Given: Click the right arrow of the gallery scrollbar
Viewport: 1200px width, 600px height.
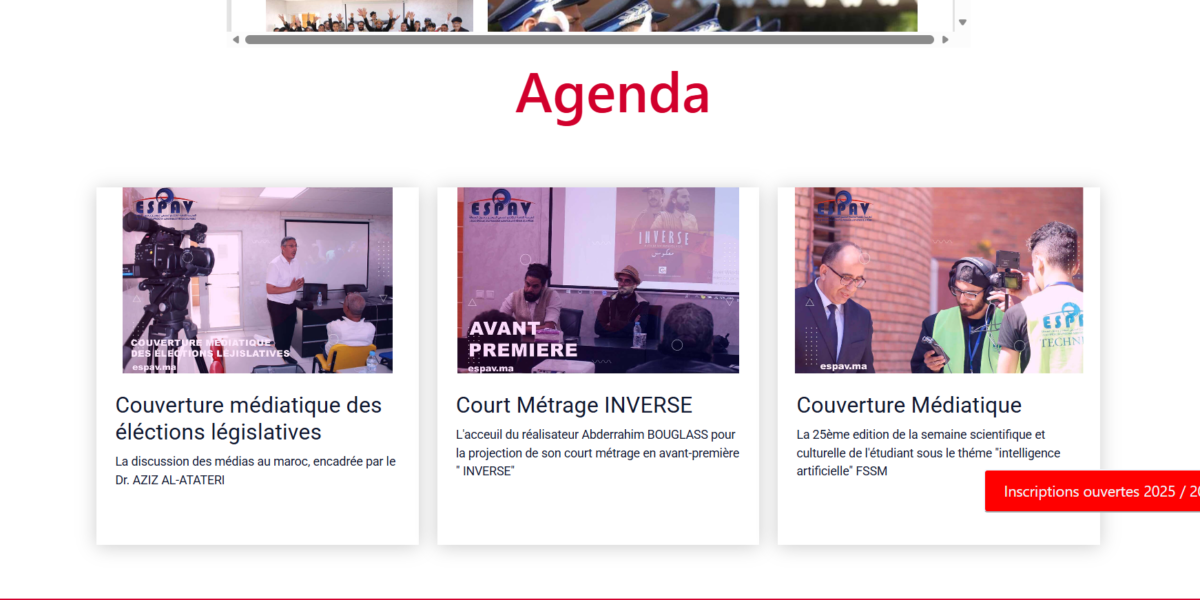Looking at the screenshot, I should [x=943, y=40].
